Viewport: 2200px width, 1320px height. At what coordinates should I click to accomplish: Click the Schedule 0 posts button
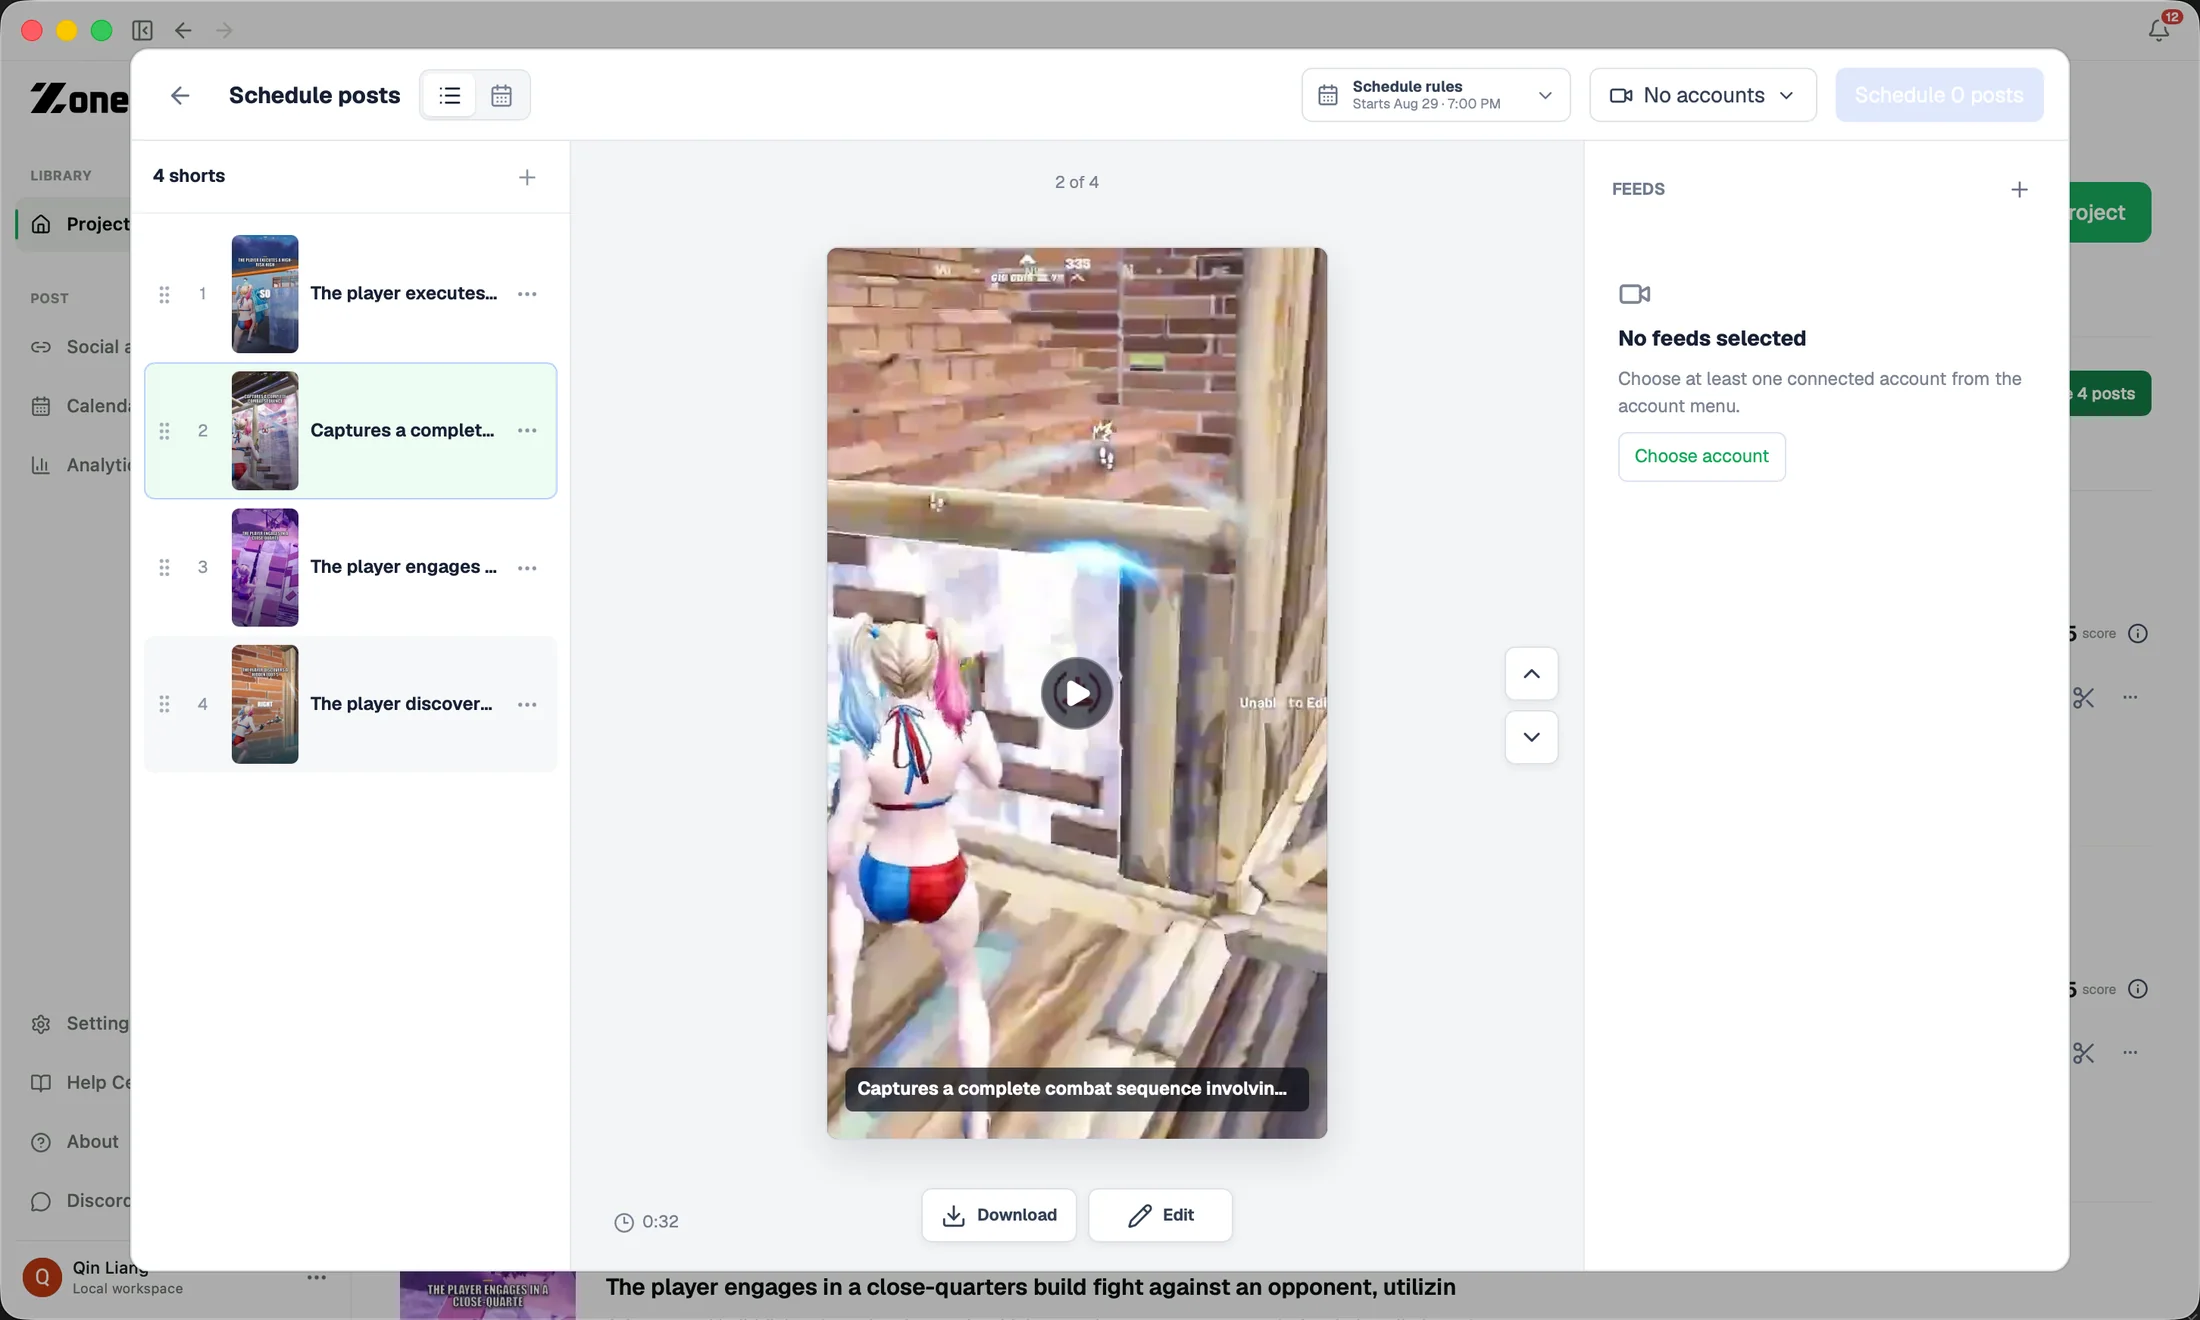[x=1939, y=95]
